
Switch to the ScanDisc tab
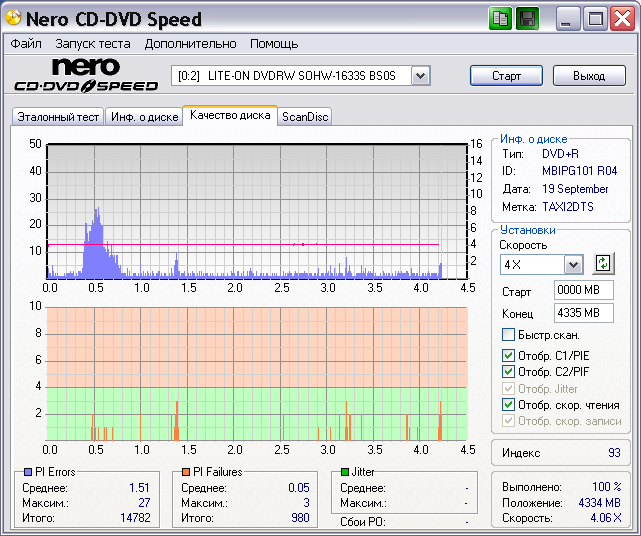pos(305,117)
